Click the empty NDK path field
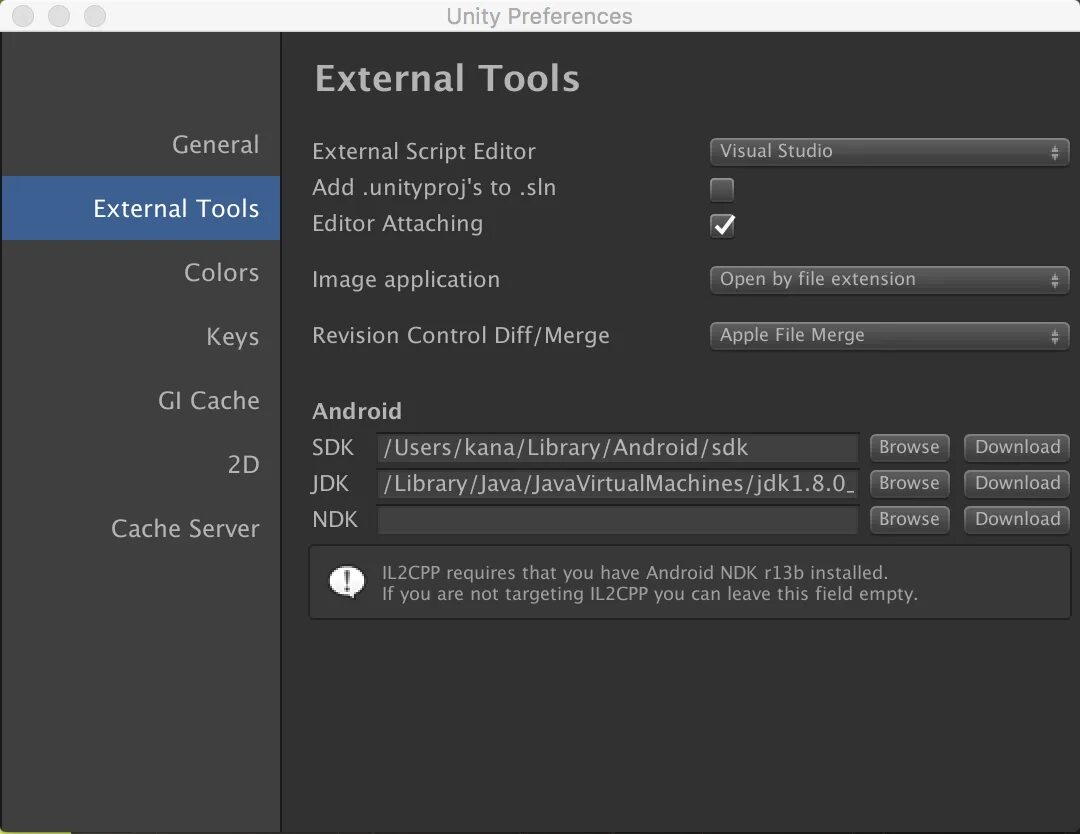Screen dimensions: 1080x834 click(x=617, y=520)
